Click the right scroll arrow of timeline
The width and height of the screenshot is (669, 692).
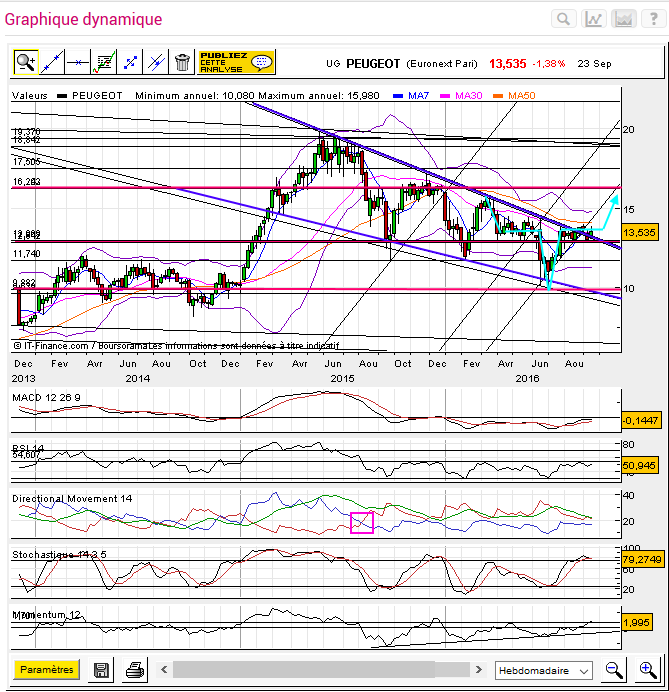tap(479, 670)
